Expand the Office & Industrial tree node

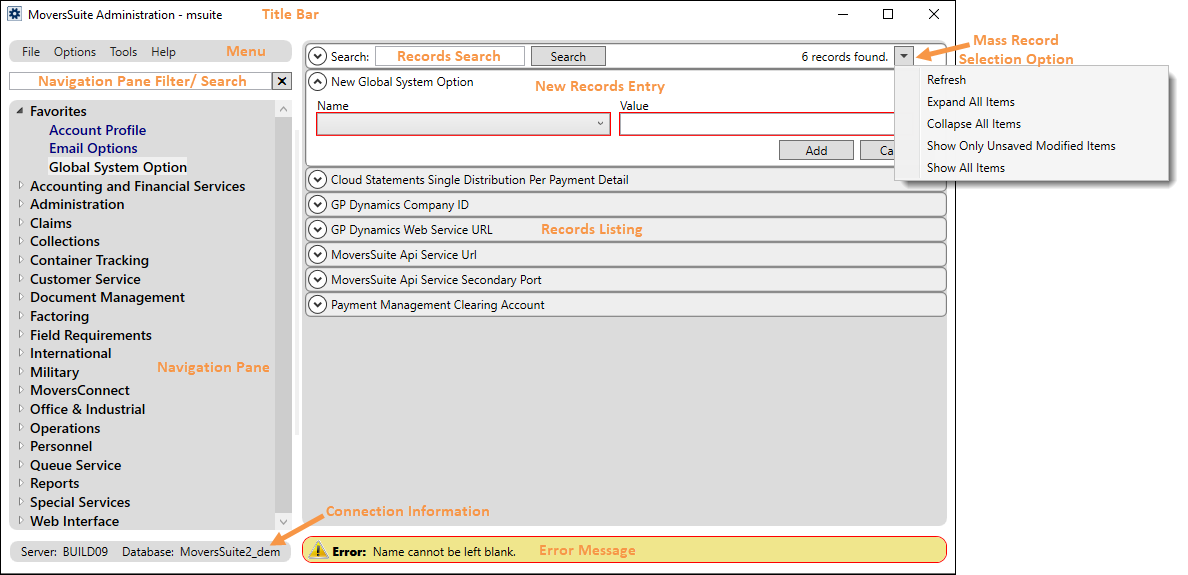(21, 409)
